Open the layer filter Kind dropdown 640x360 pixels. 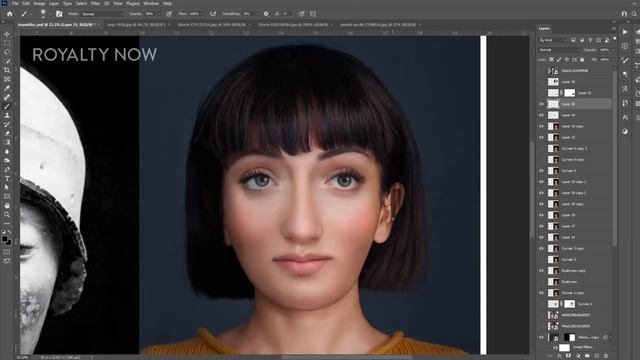click(553, 40)
